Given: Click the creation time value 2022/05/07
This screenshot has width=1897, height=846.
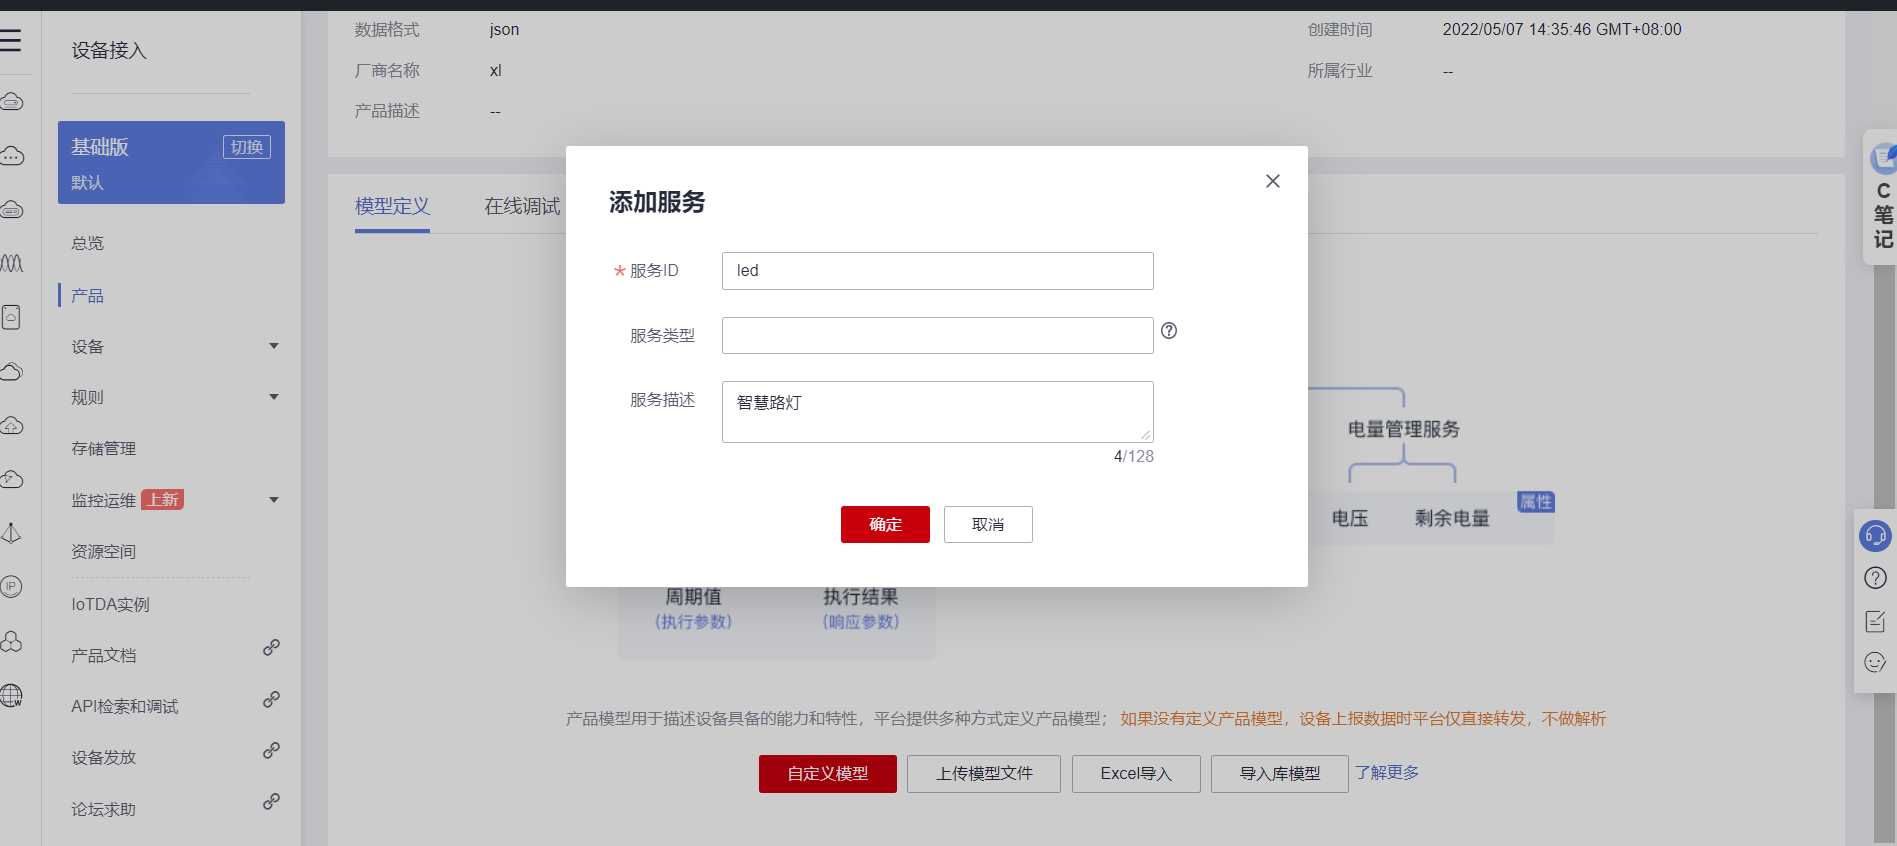Looking at the screenshot, I should [1562, 30].
